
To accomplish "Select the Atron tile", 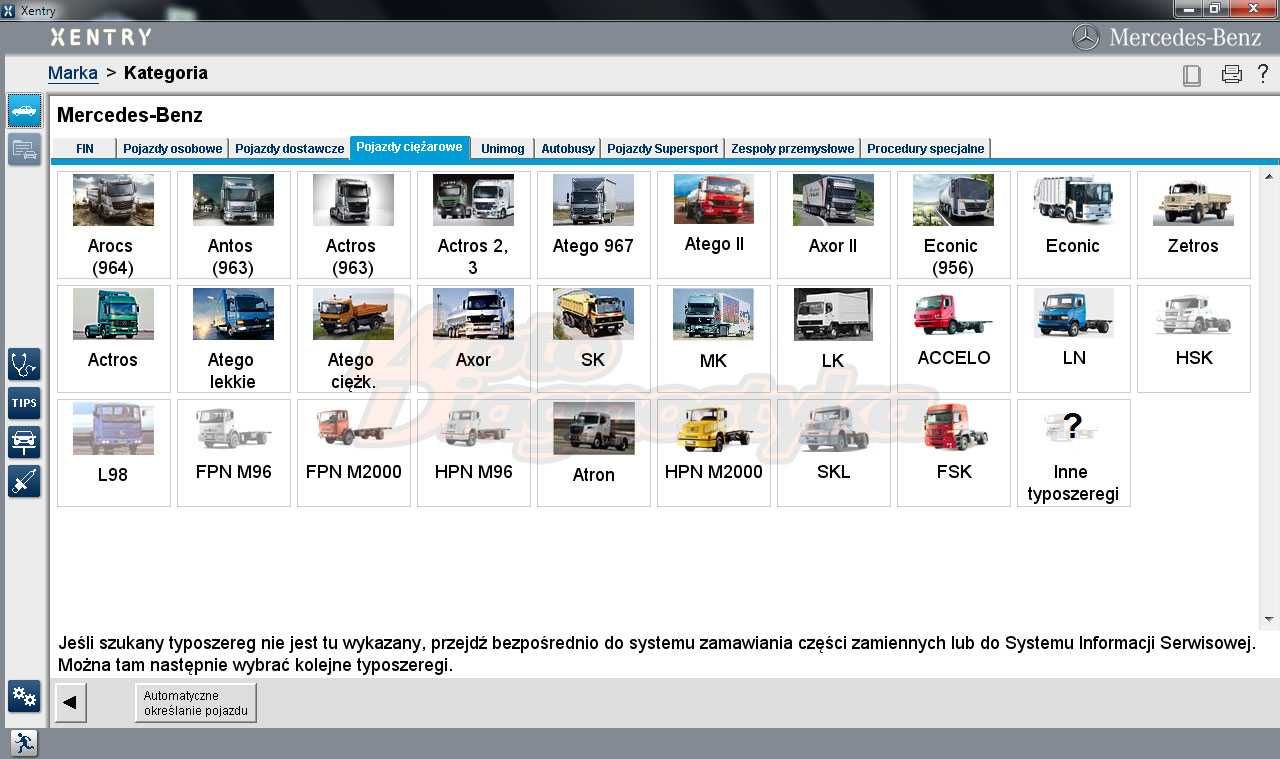I will [x=594, y=453].
